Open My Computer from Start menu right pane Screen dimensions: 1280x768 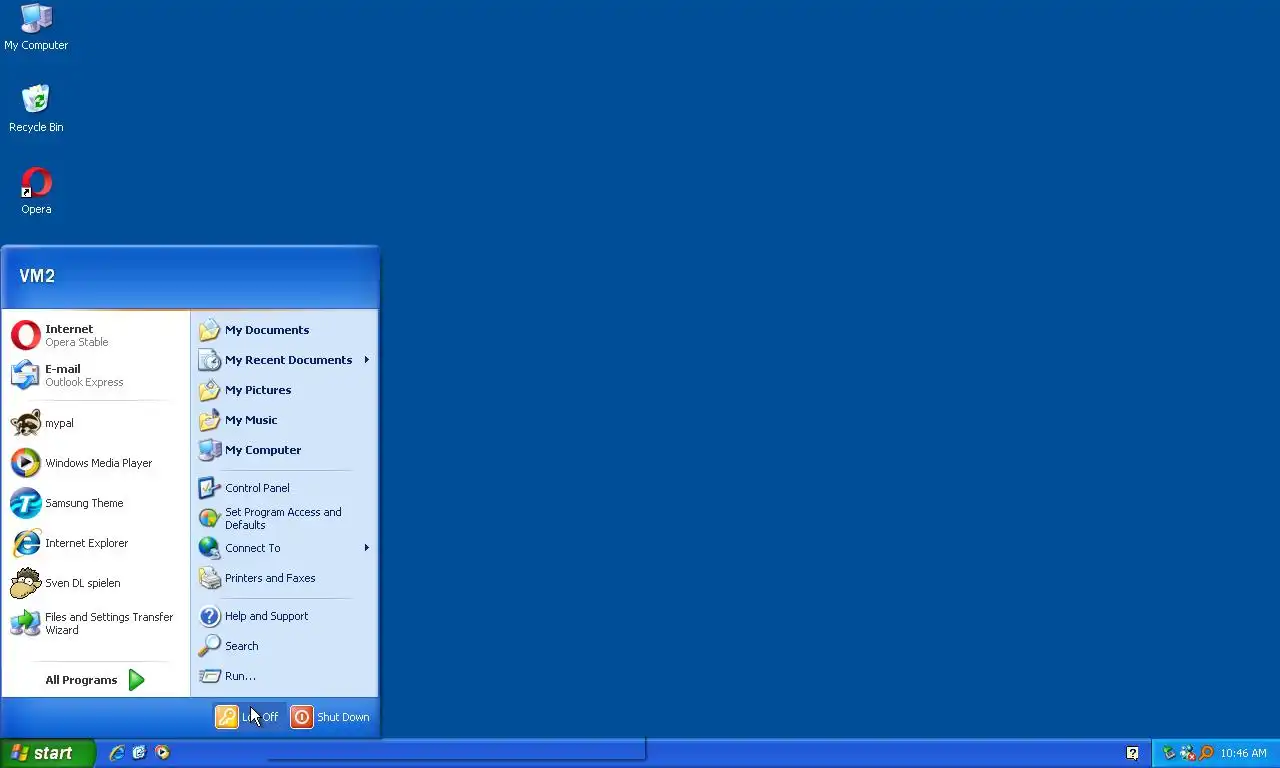[x=284, y=450]
